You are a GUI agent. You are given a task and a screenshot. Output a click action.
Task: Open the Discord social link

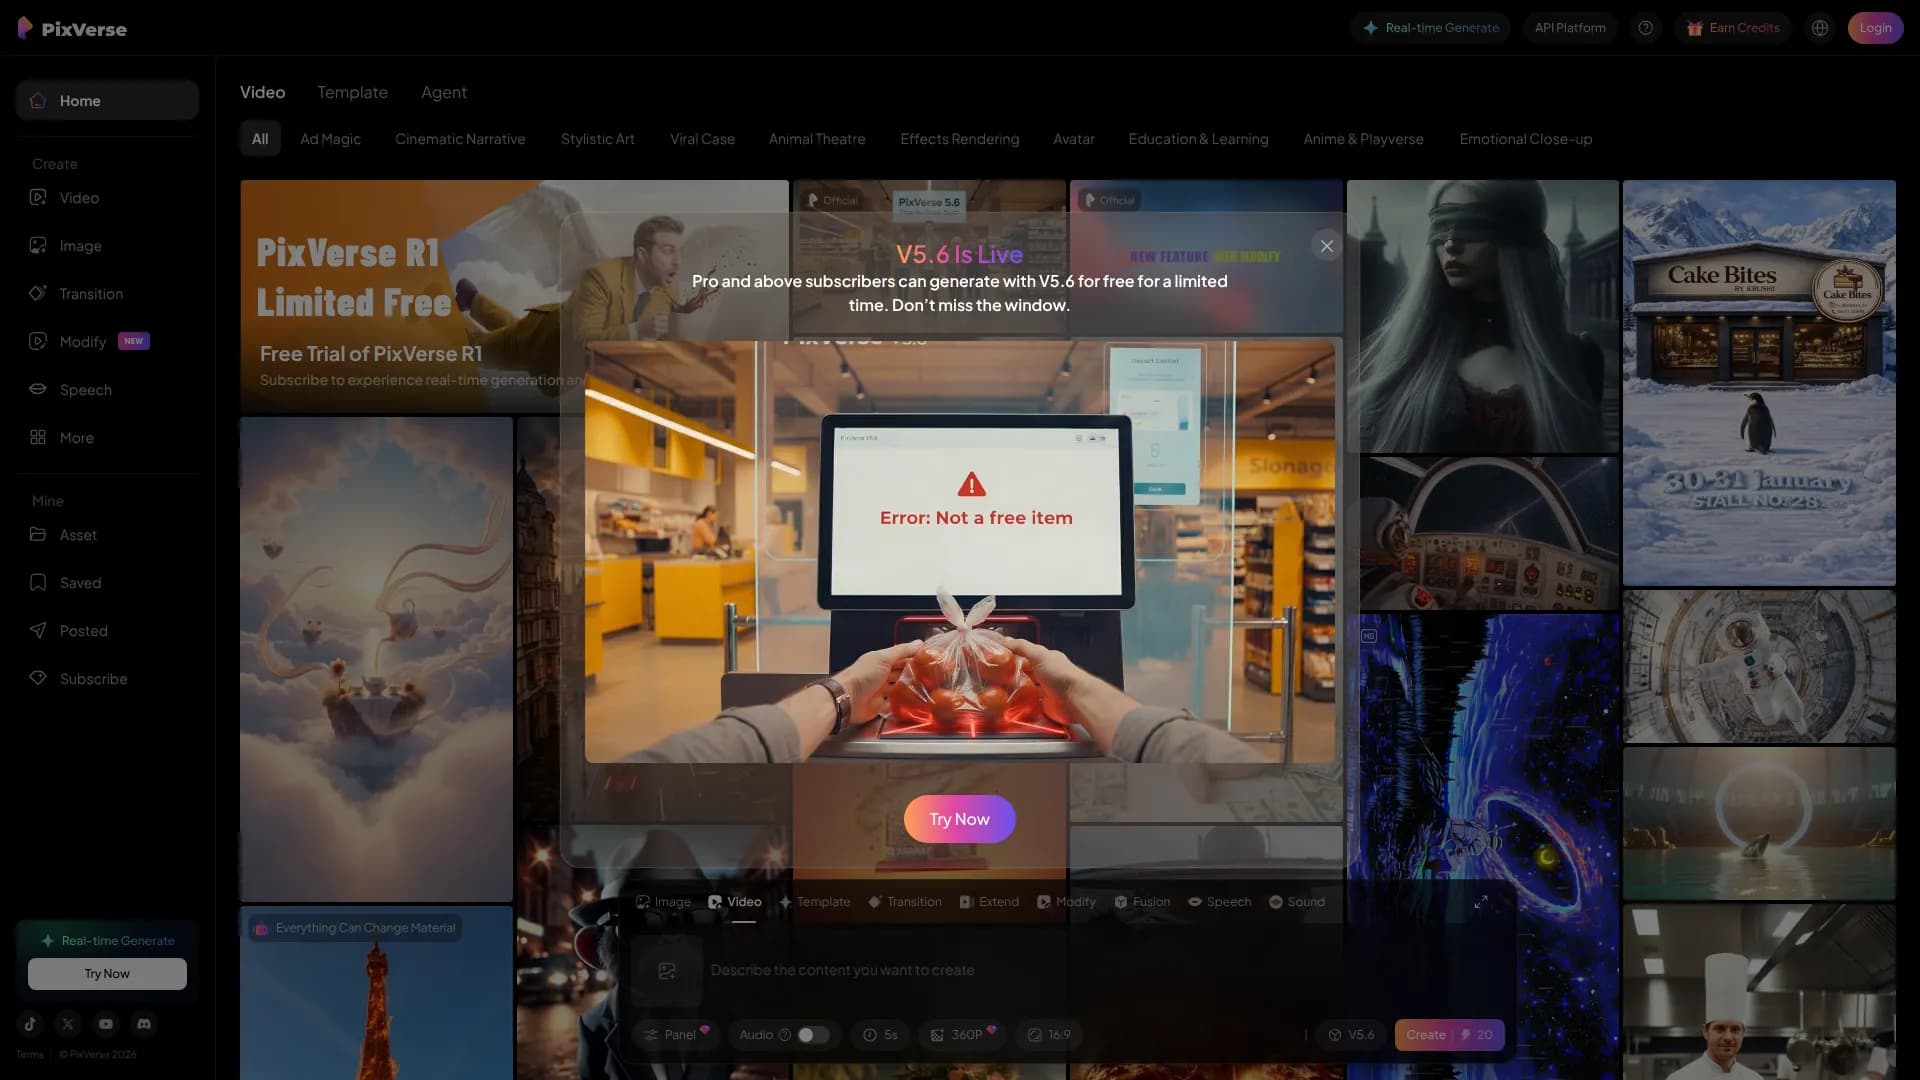coord(144,1024)
